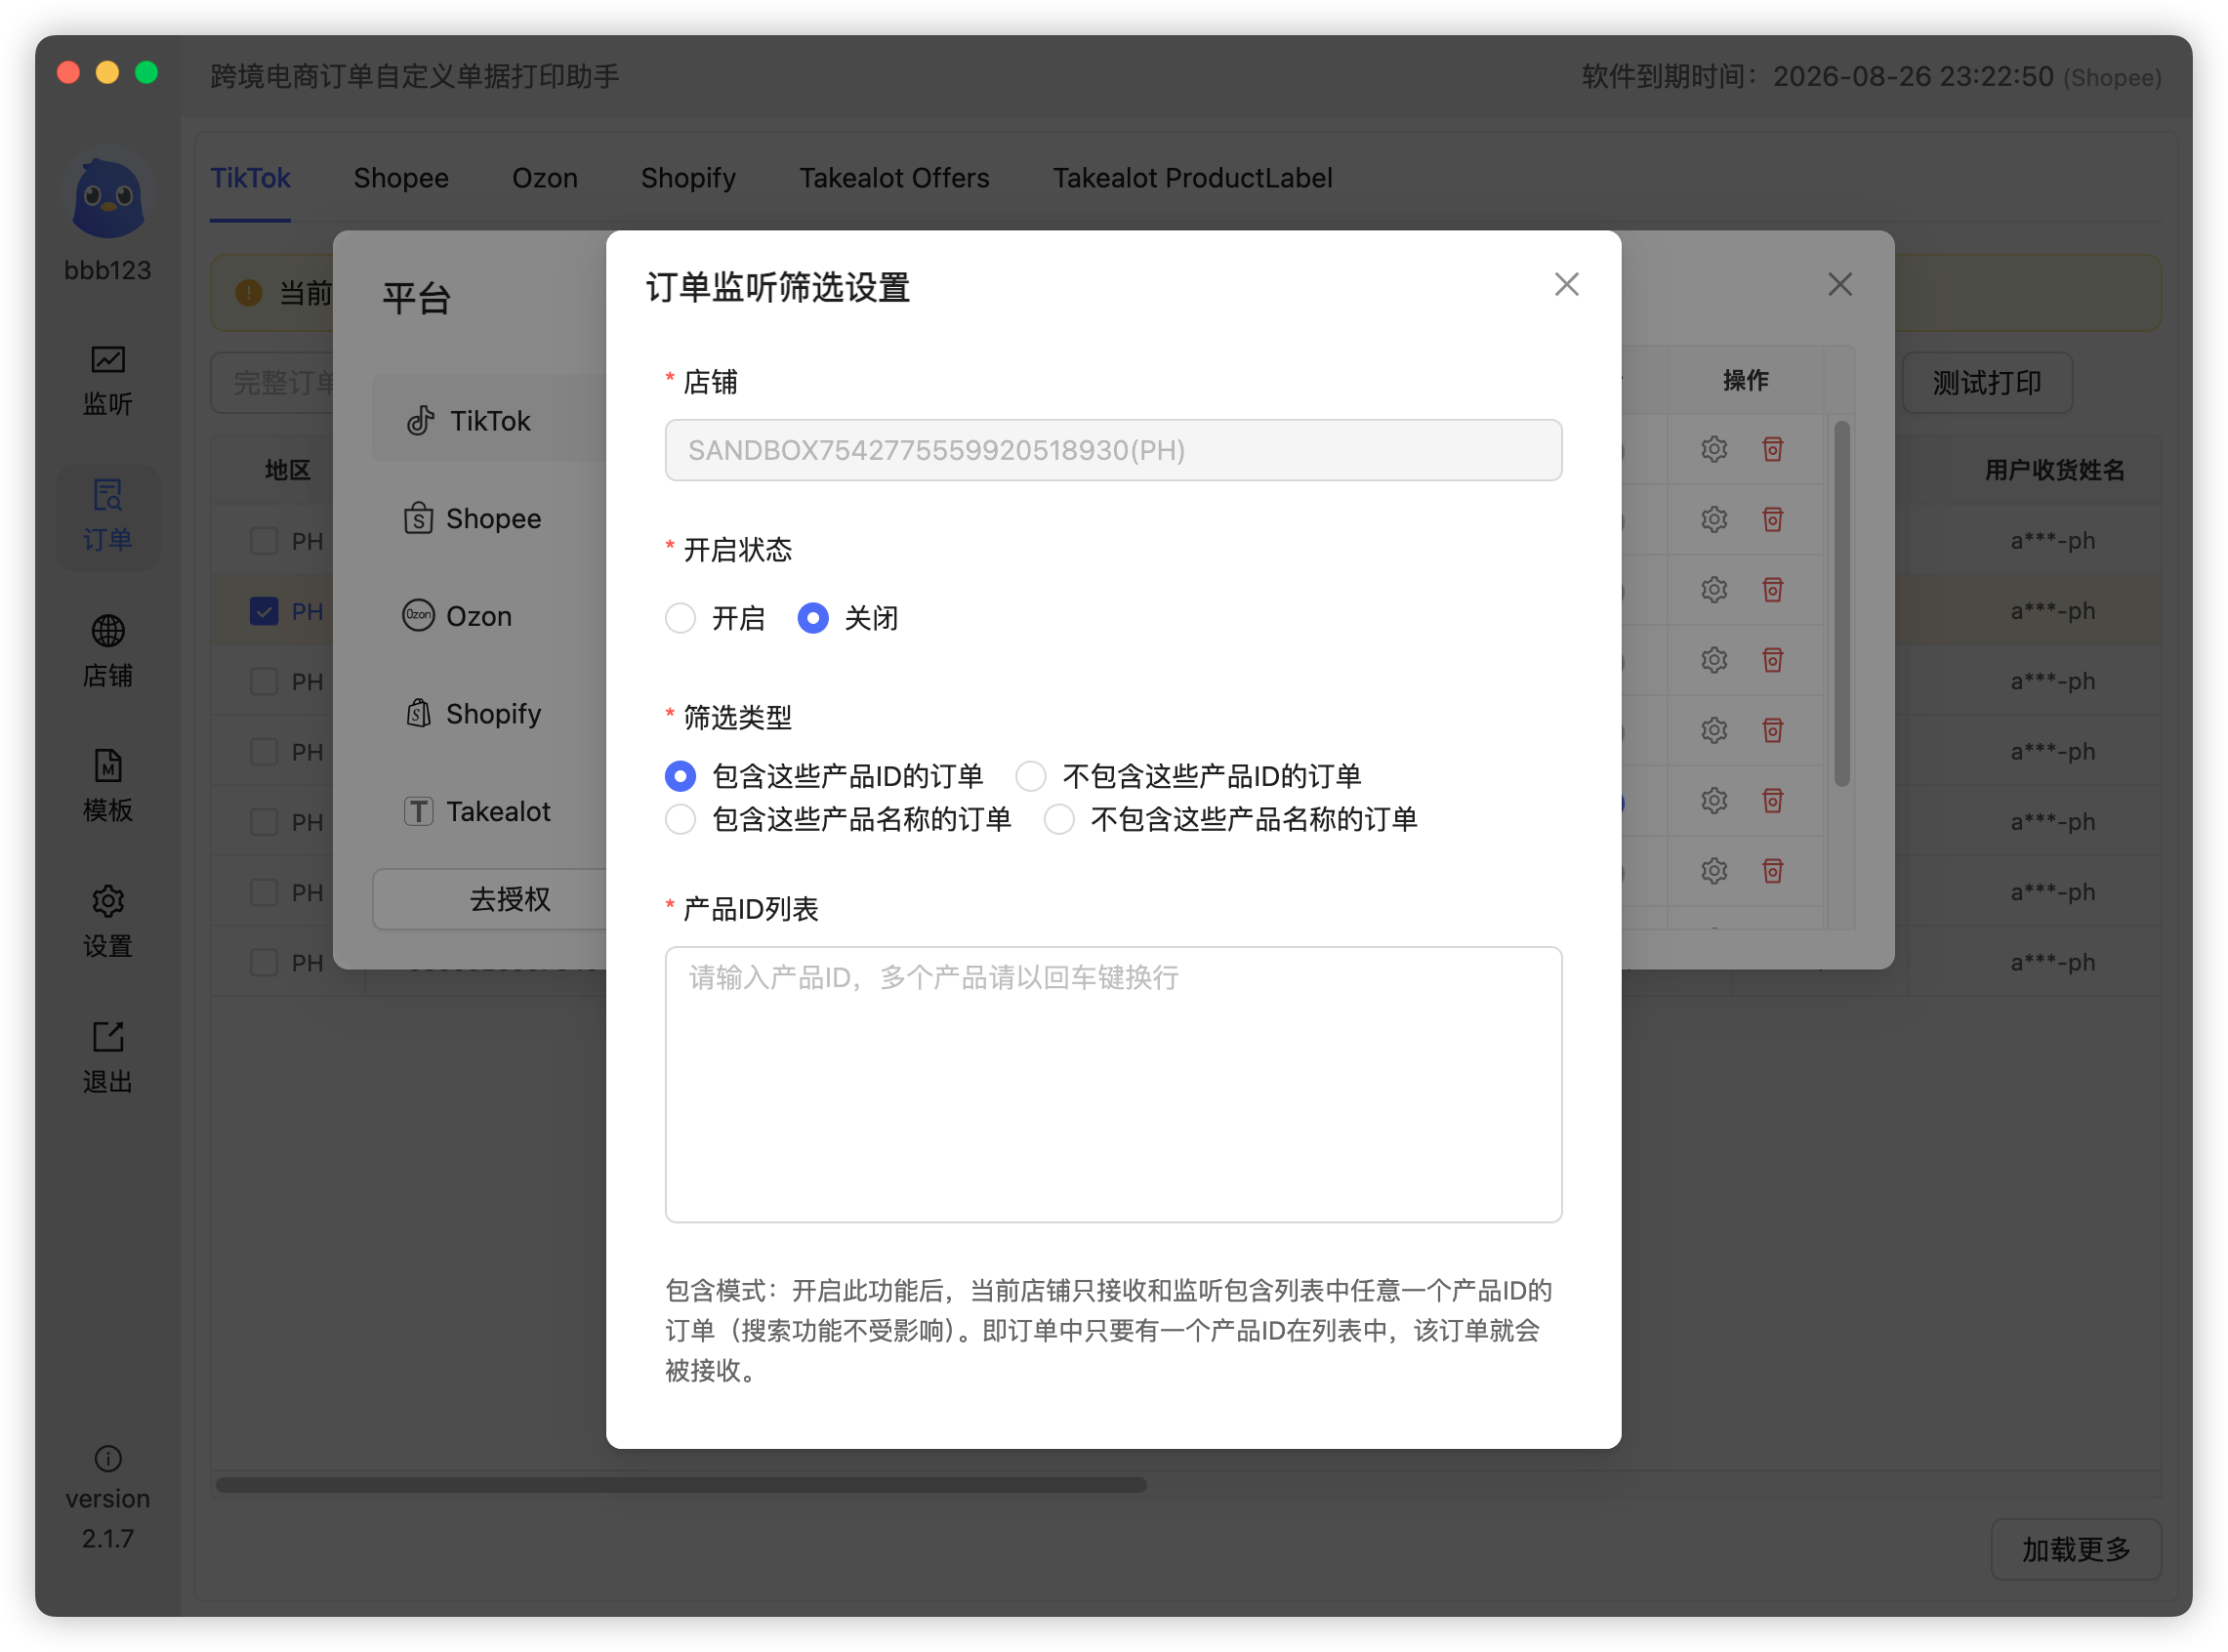This screenshot has width=2228, height=1652.
Task: Click the seventh red delete icon in 操作 column
Action: [1772, 870]
